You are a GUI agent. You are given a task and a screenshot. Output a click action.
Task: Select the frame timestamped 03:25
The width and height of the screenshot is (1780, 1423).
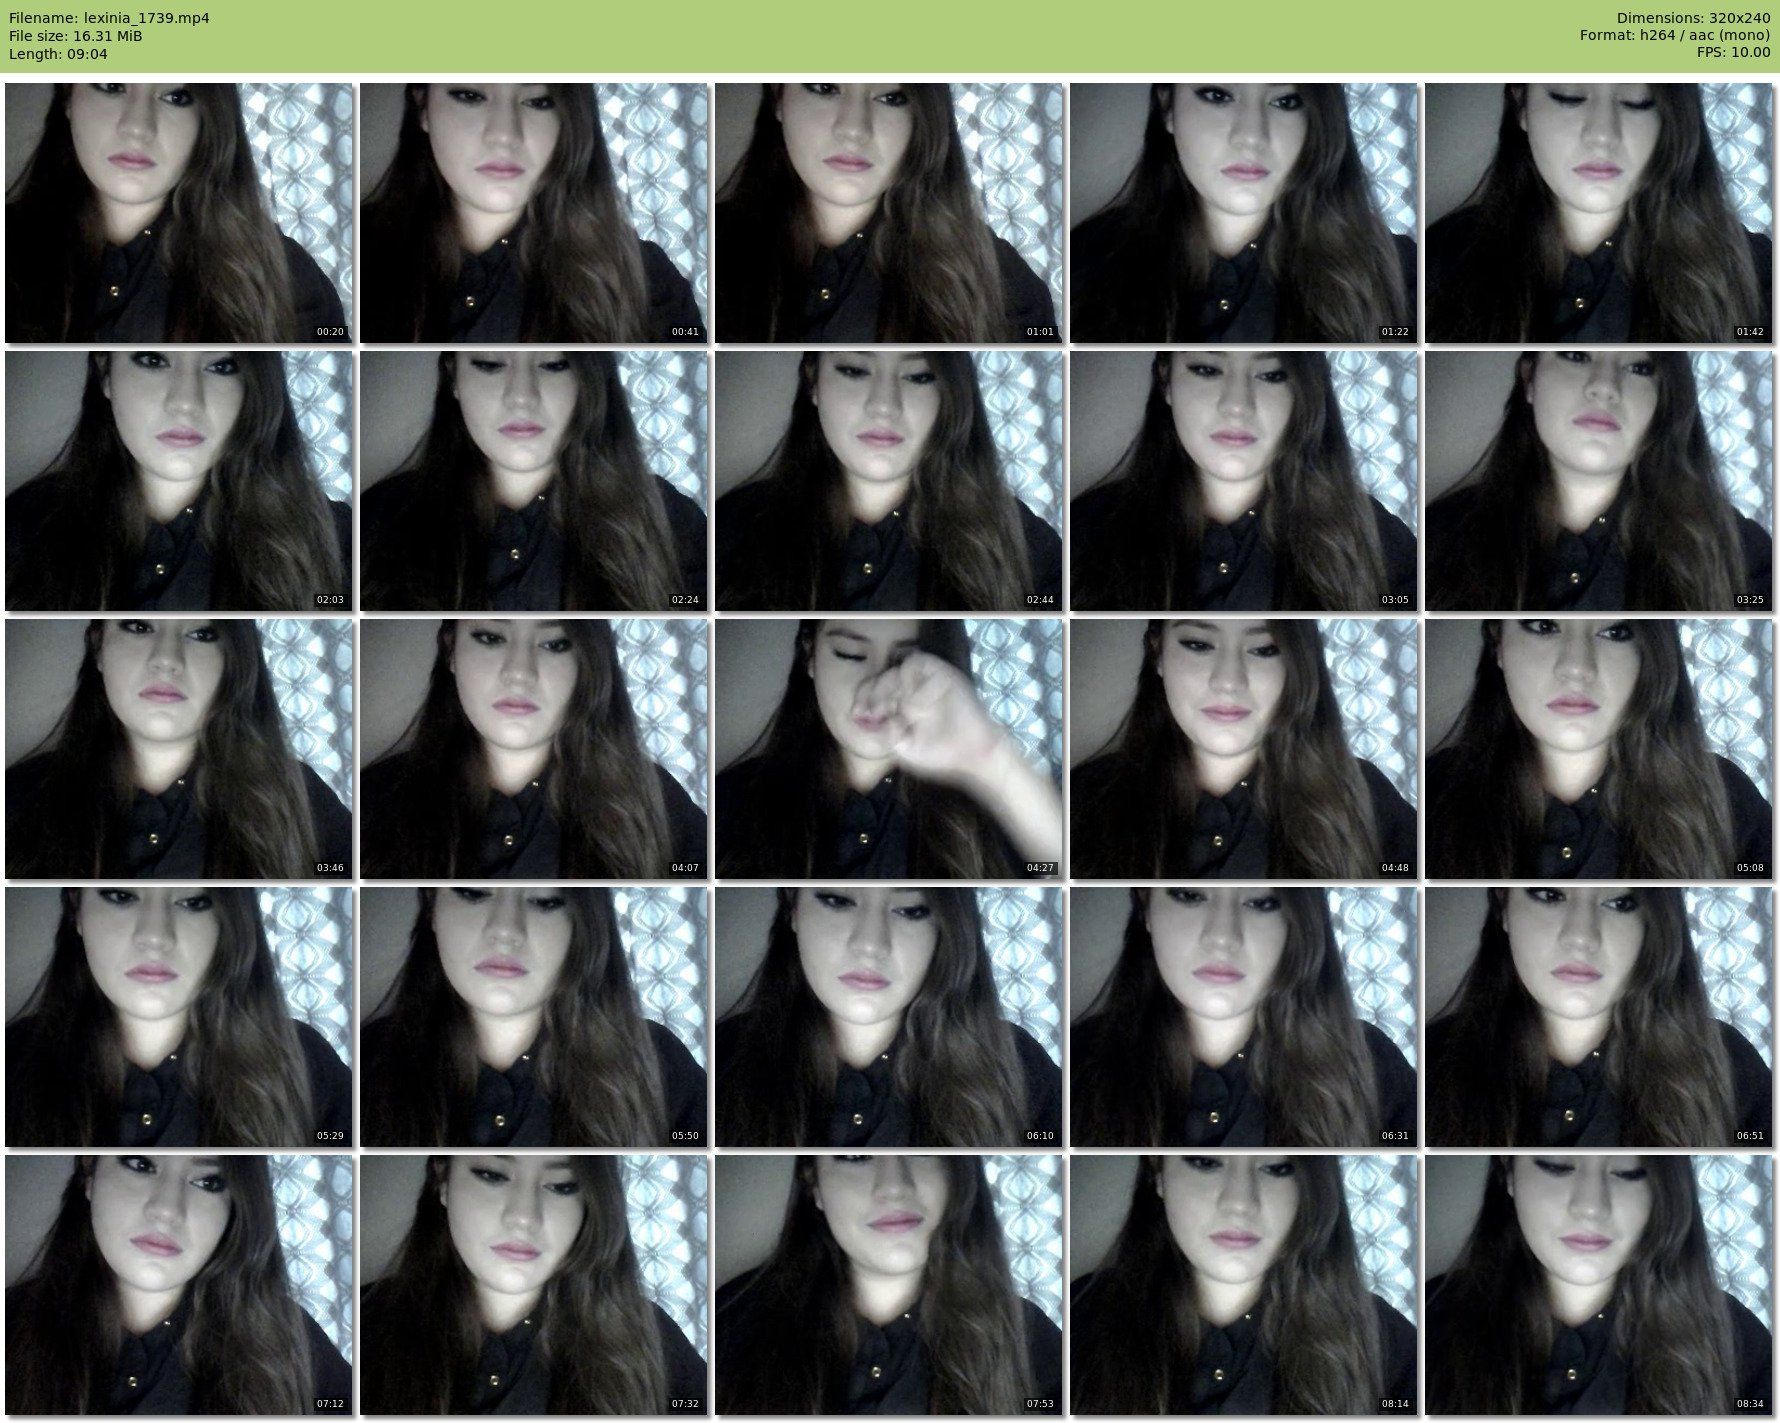point(1598,481)
